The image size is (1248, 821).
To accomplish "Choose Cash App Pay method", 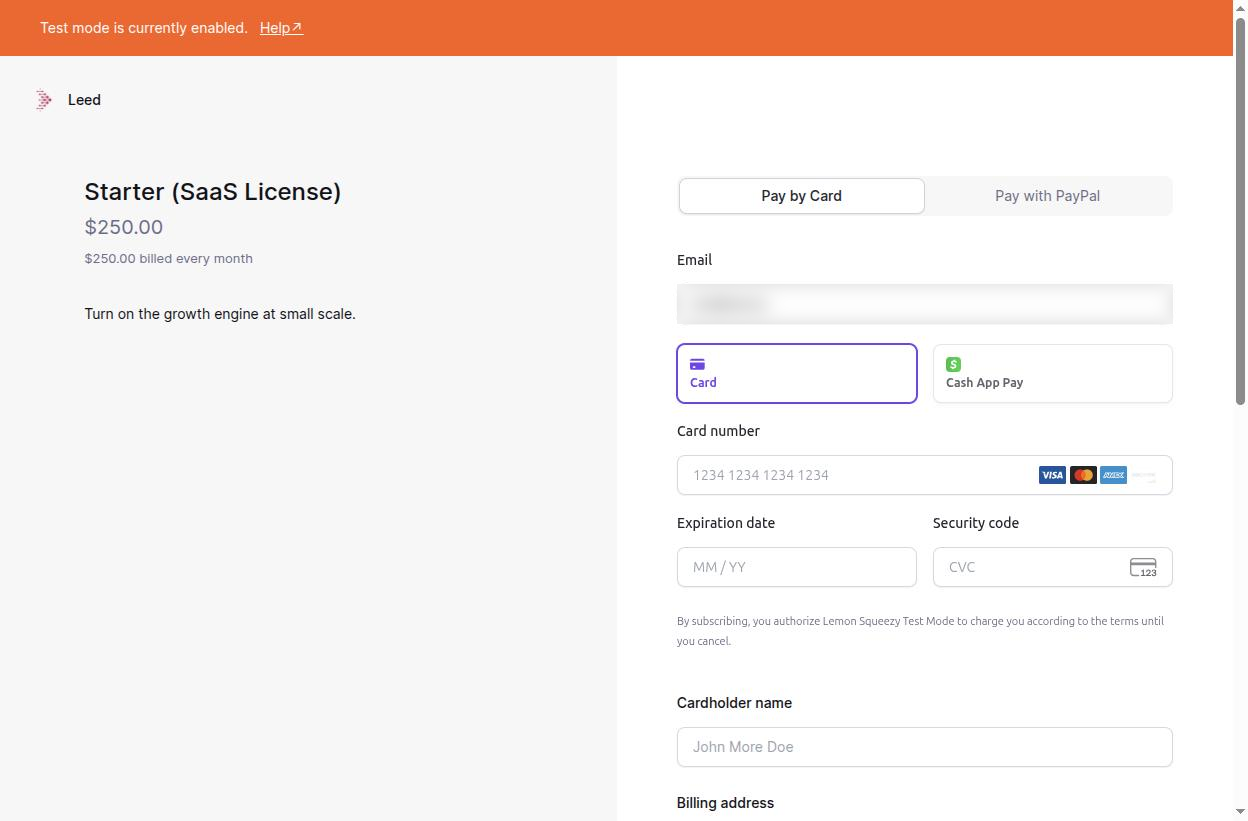I will click(1052, 373).
